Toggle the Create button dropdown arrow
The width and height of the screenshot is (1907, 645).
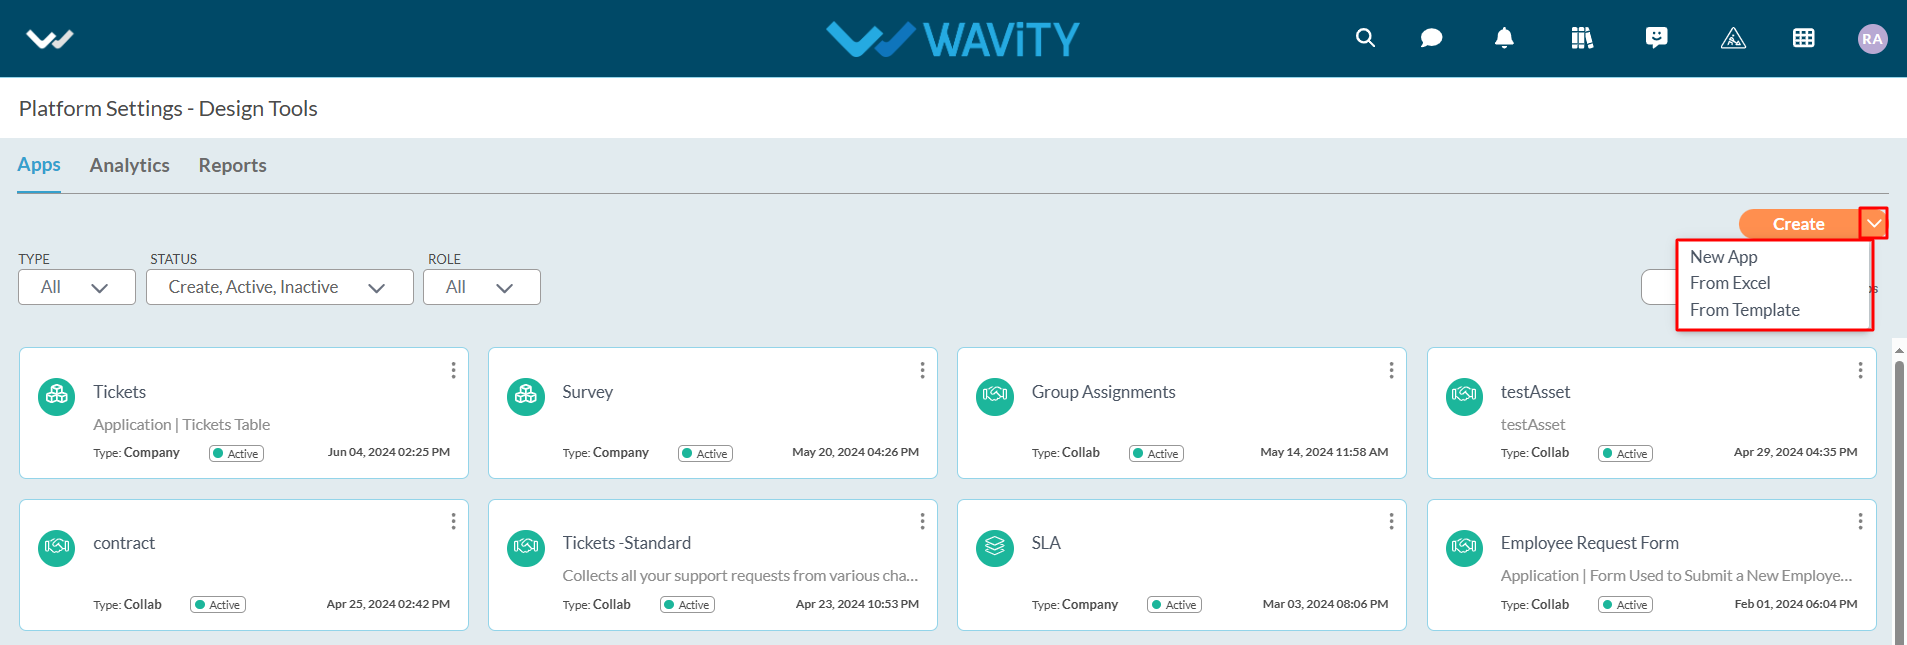point(1874,223)
